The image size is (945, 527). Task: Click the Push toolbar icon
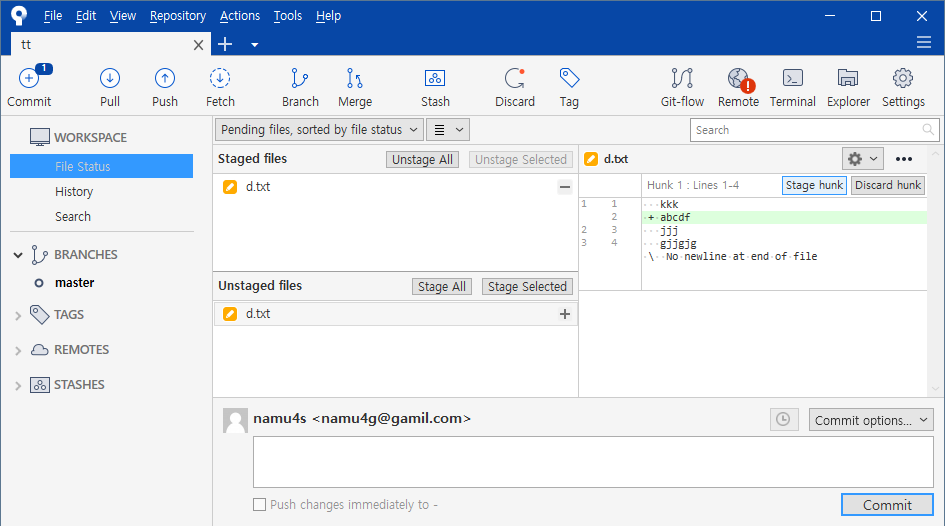click(165, 86)
